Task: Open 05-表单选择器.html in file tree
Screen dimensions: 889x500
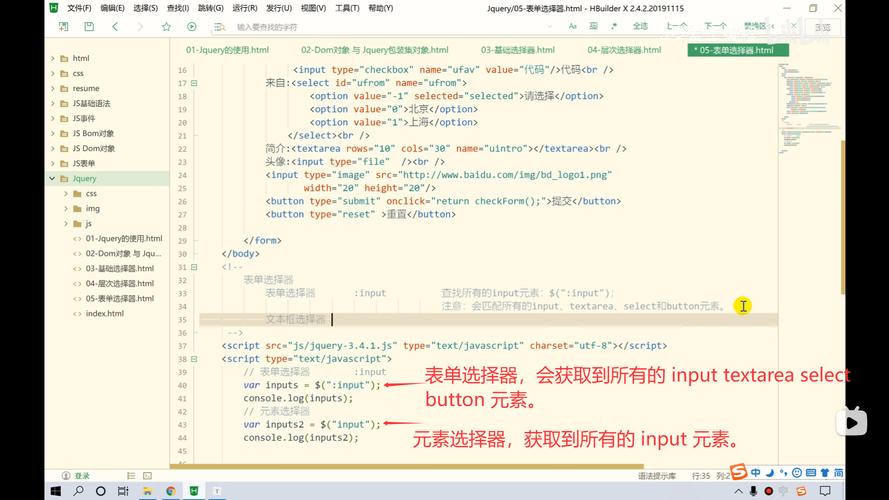Action: 120,299
